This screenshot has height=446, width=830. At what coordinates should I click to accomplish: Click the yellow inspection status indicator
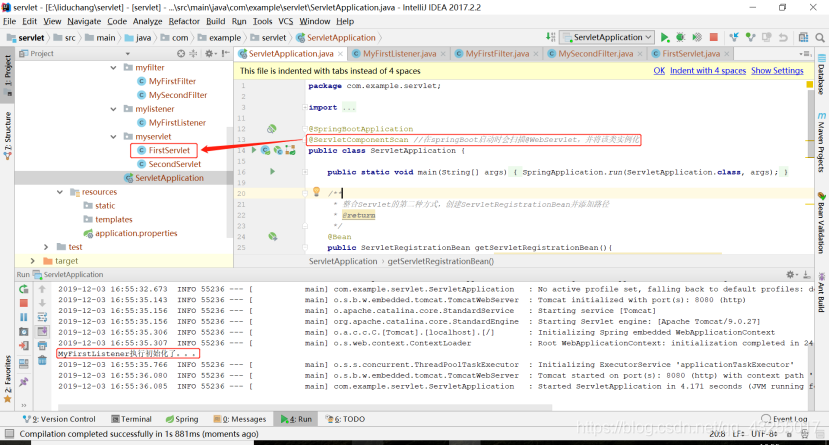coord(809,85)
